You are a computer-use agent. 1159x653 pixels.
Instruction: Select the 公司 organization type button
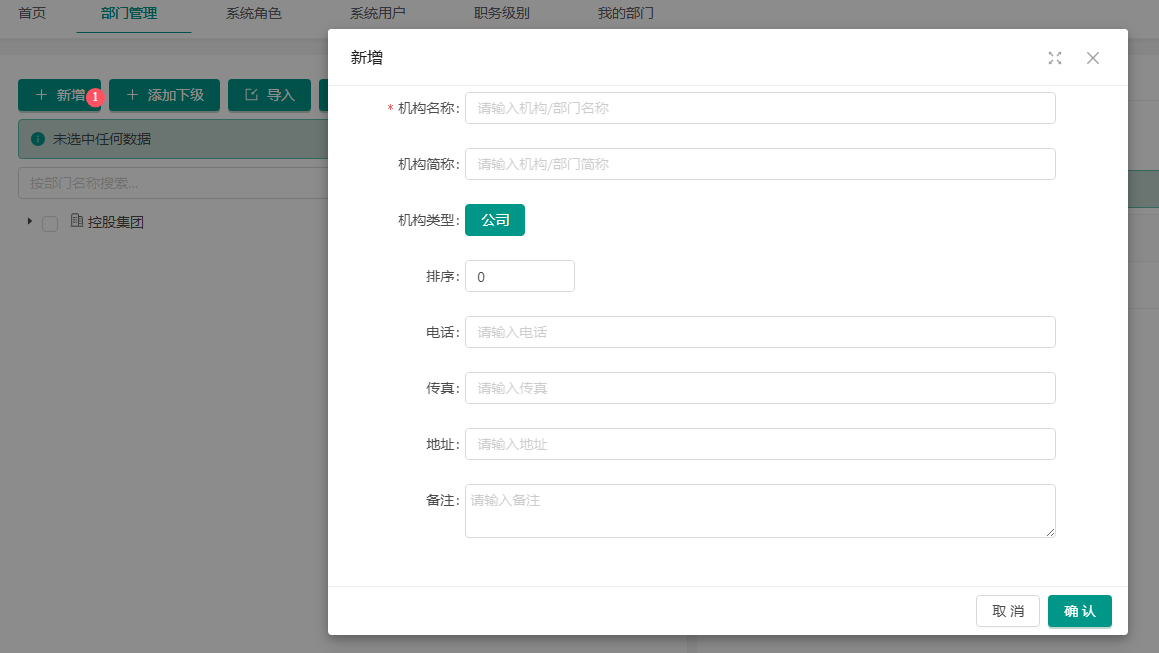tap(495, 220)
